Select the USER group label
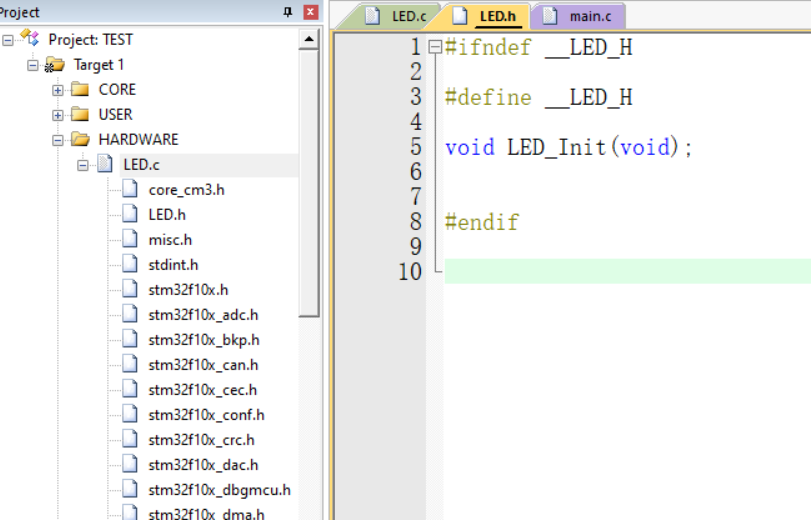This screenshot has width=811, height=520. [x=115, y=115]
